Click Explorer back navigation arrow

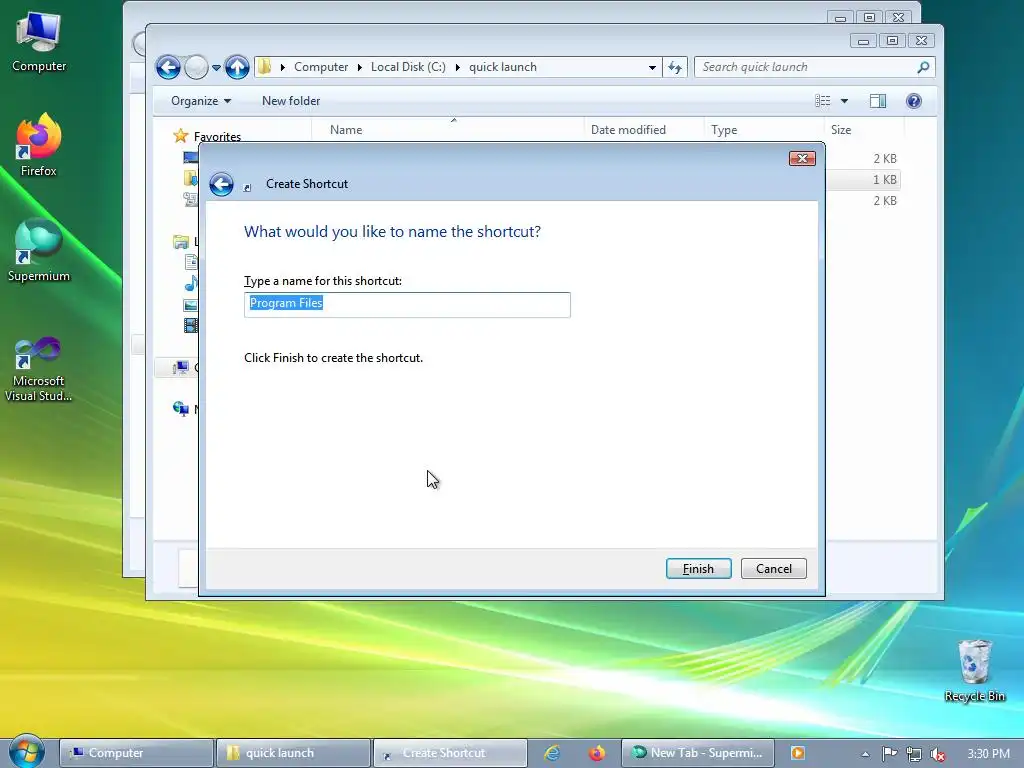click(168, 67)
